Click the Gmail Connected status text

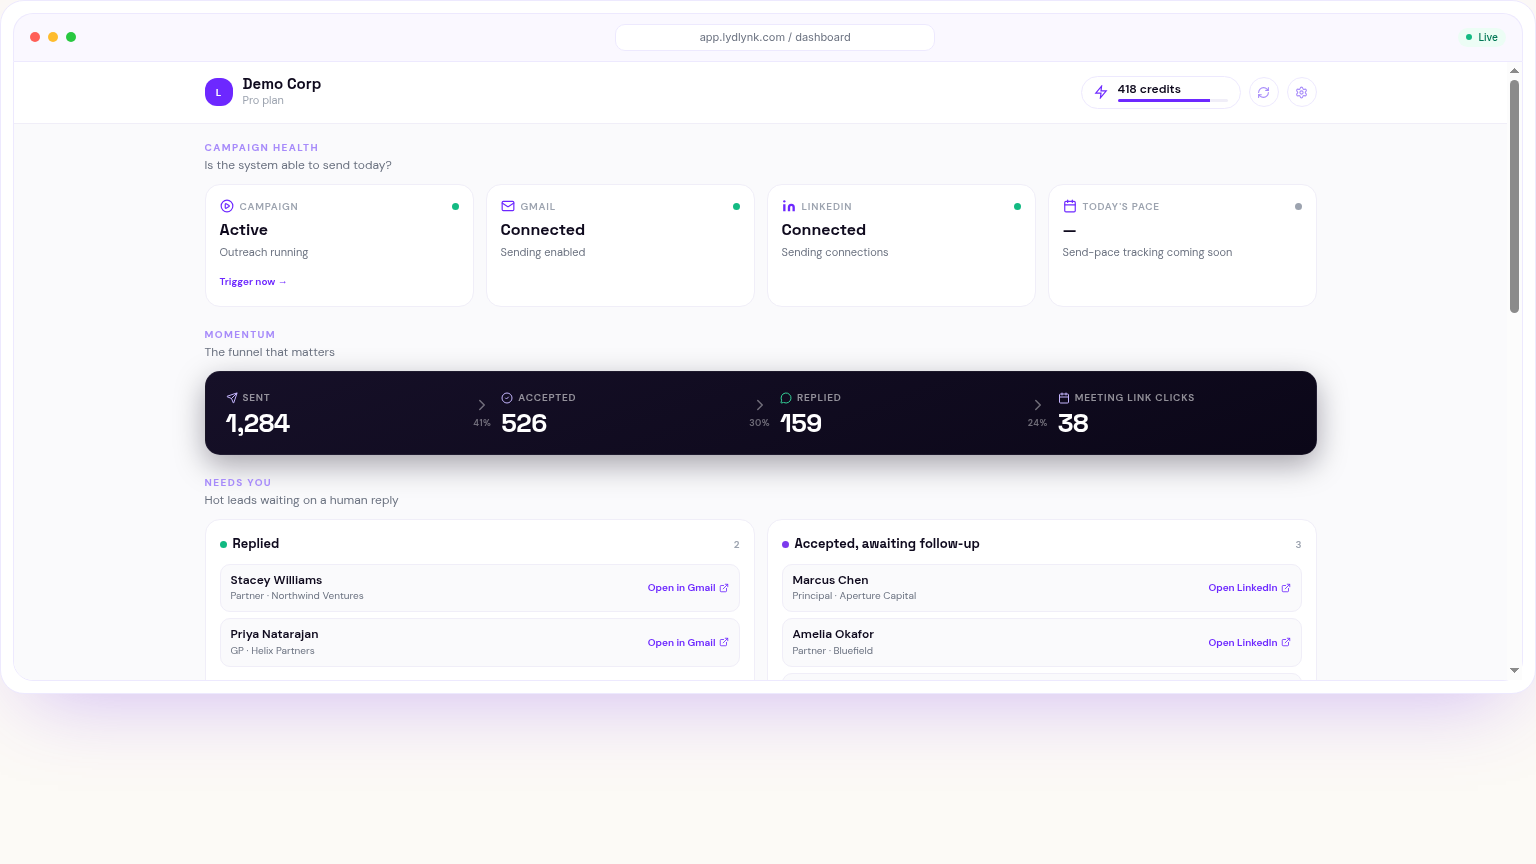coord(542,230)
